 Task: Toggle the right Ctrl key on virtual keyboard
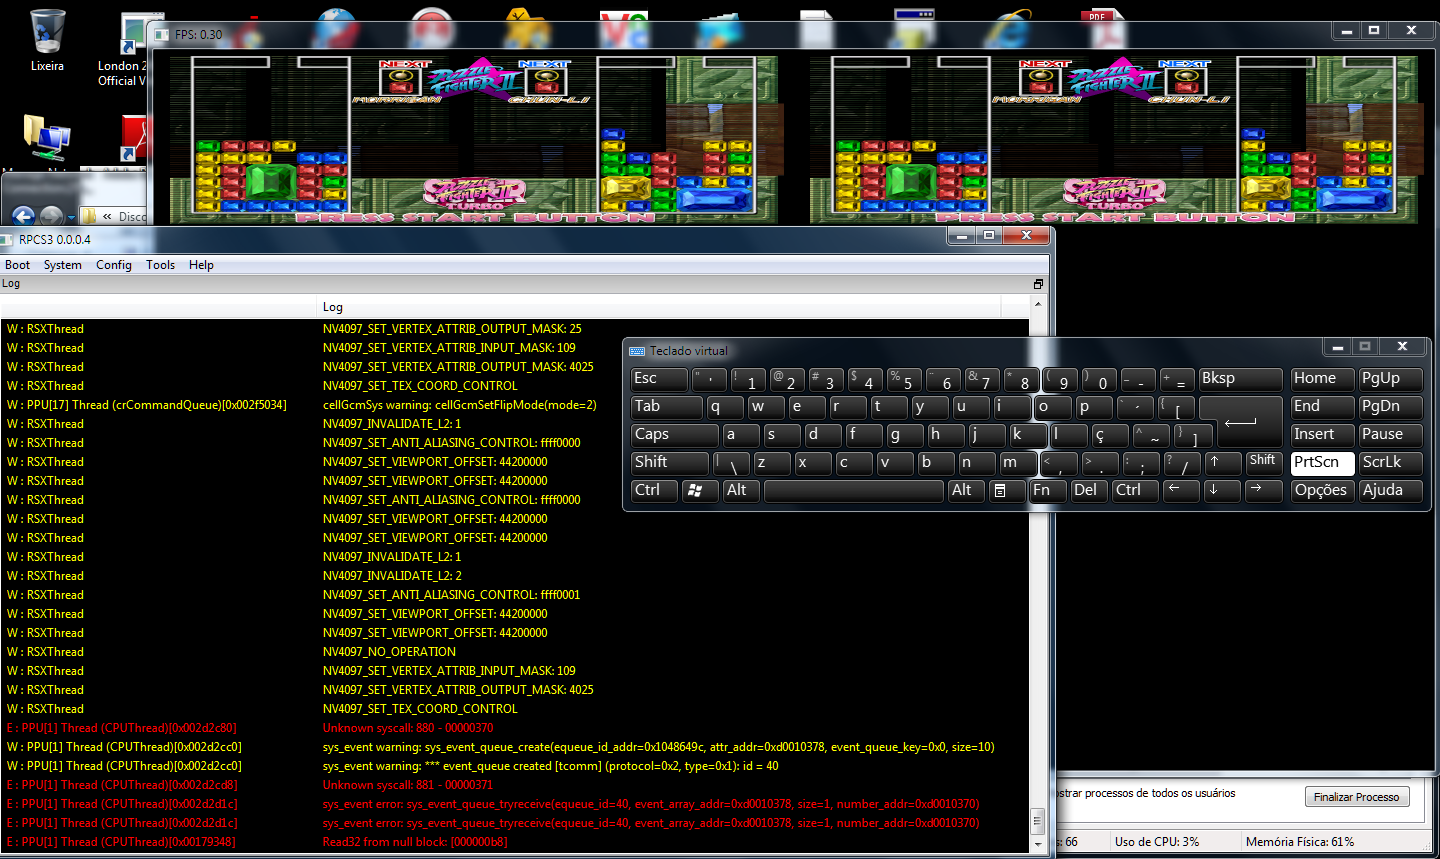[1135, 491]
